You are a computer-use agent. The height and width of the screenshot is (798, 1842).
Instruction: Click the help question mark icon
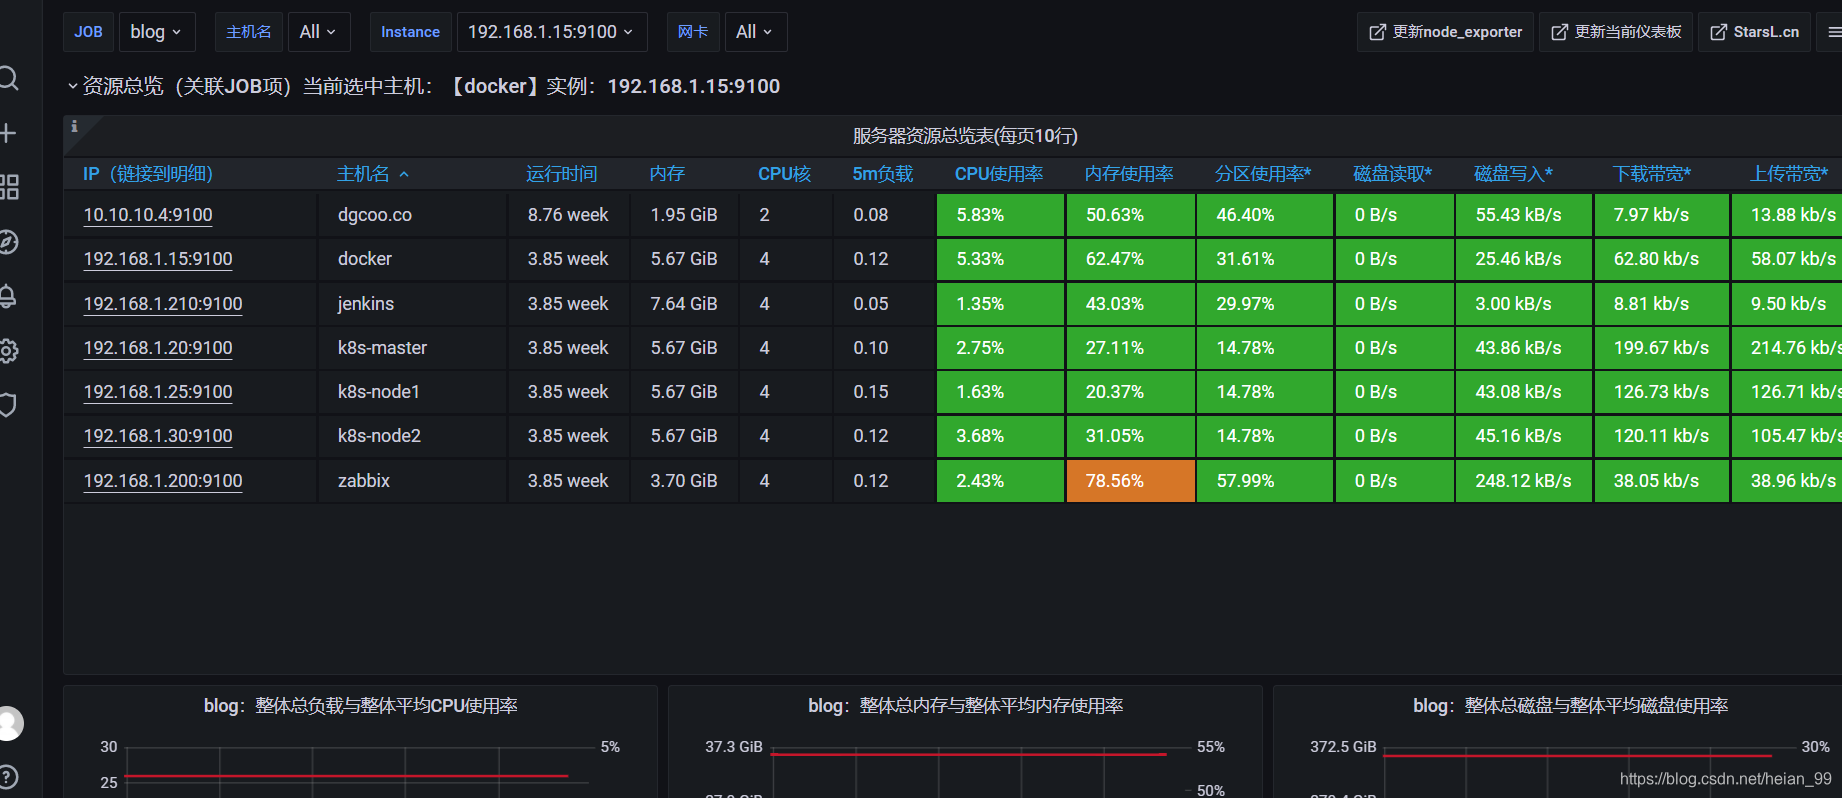tap(8, 776)
